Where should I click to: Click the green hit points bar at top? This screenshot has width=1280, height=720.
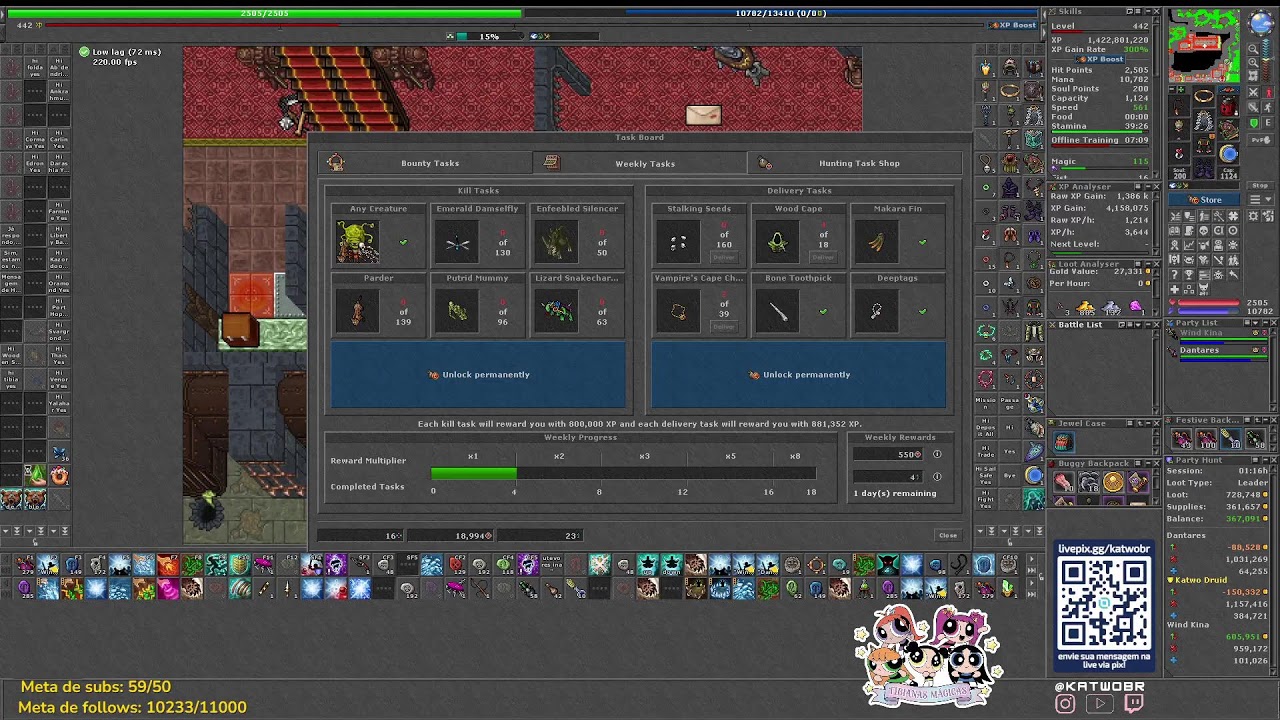[x=265, y=14]
